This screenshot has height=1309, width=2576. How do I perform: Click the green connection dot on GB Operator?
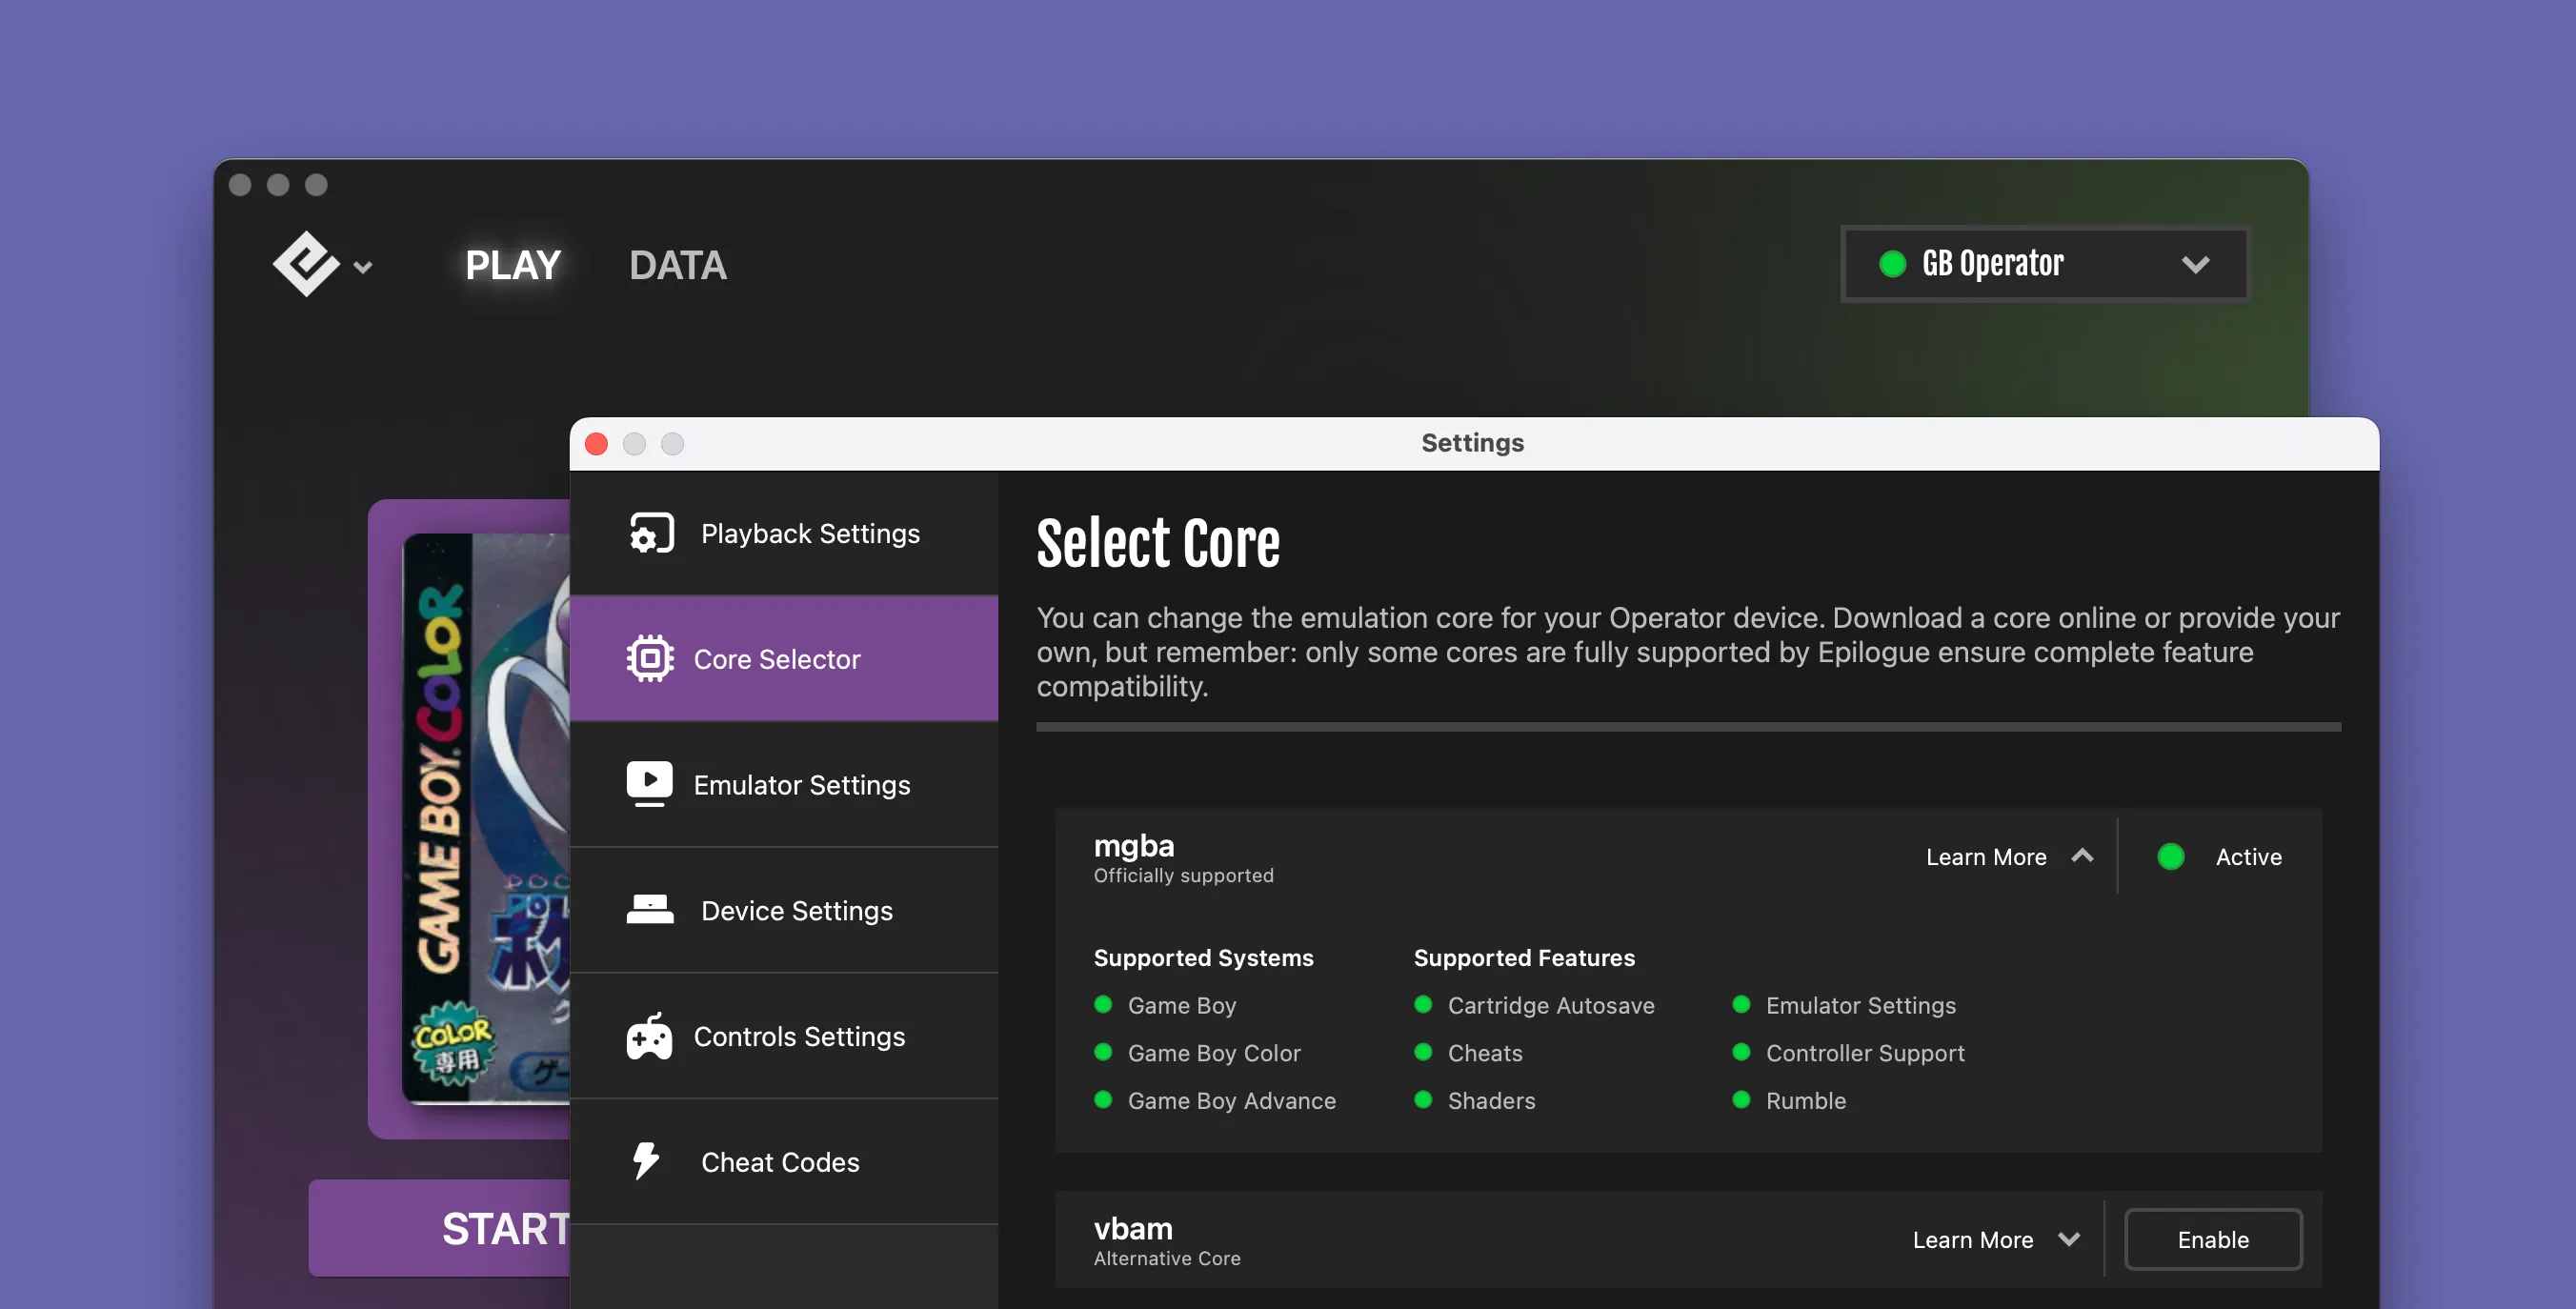coord(1893,264)
